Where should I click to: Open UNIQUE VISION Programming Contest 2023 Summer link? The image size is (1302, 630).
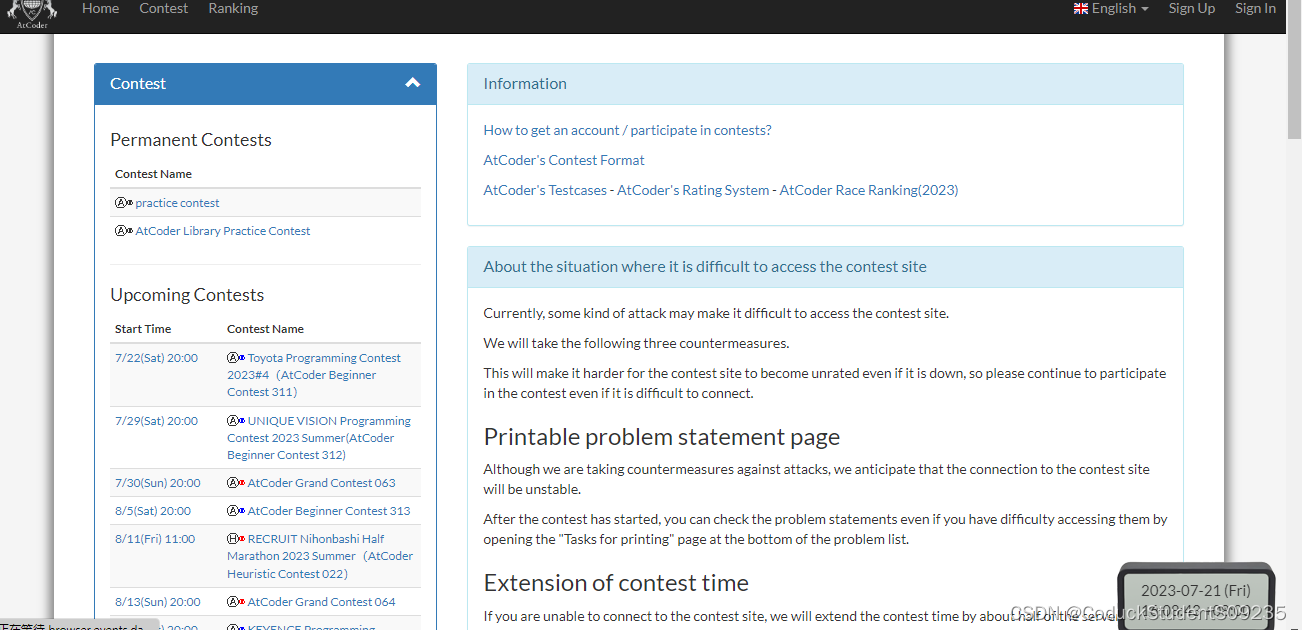319,438
